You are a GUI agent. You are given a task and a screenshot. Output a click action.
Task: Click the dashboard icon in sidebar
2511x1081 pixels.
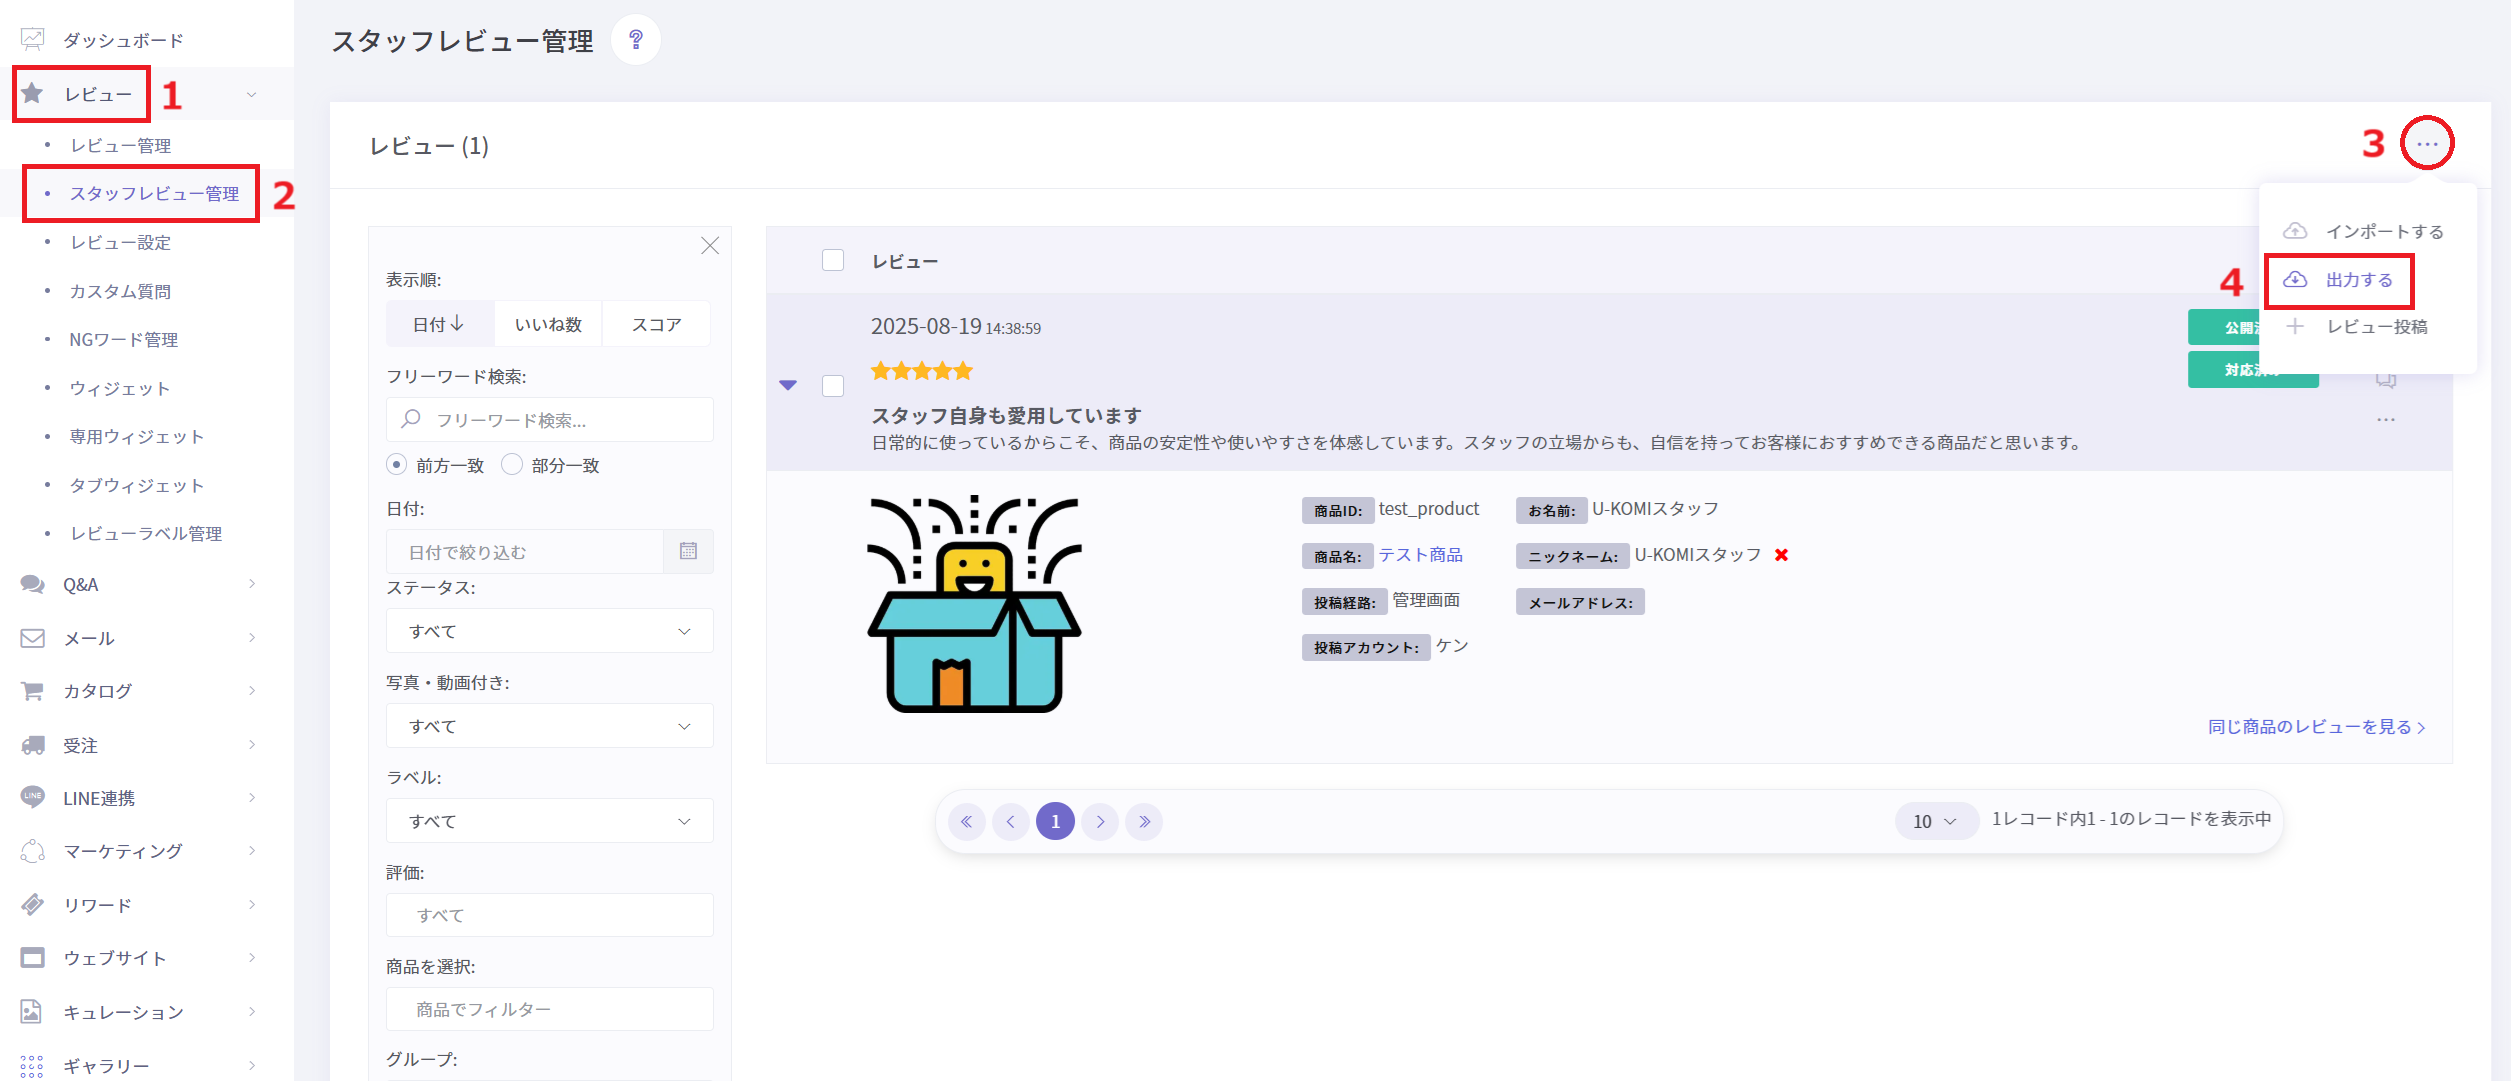[33, 40]
